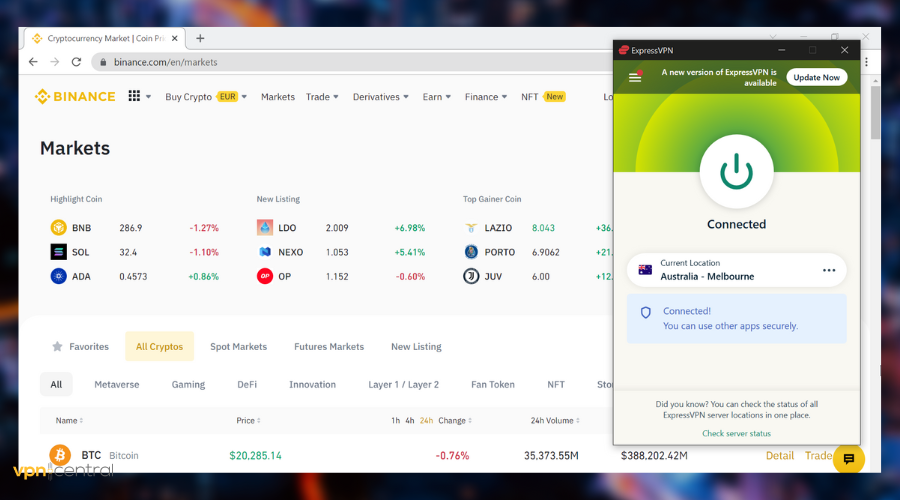900x500 pixels.
Task: Open Chrome's three-dot menu
Action: [x=867, y=62]
